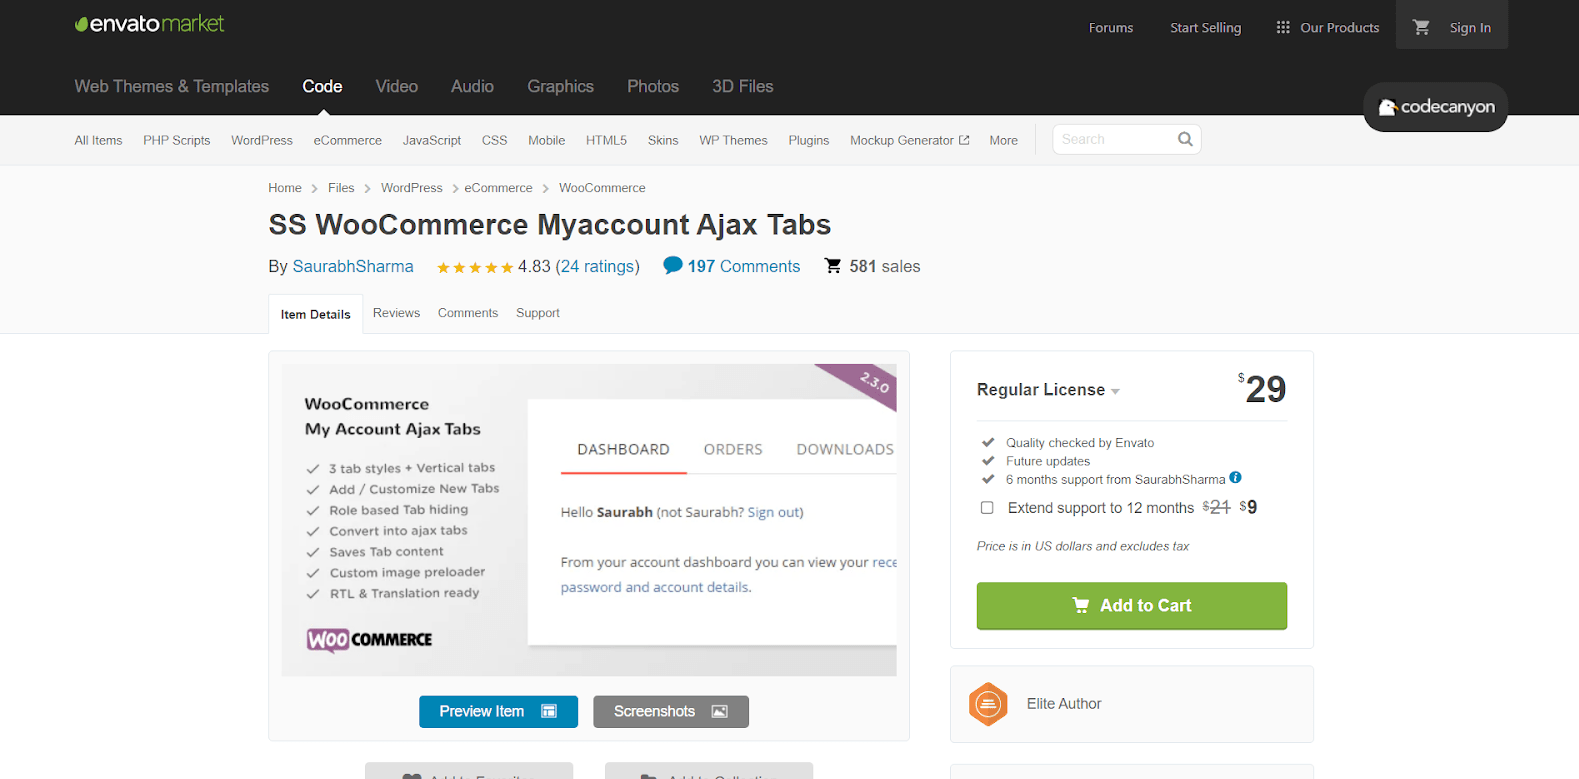Image resolution: width=1579 pixels, height=779 pixels.
Task: Click the Screenshots button
Action: pos(671,711)
